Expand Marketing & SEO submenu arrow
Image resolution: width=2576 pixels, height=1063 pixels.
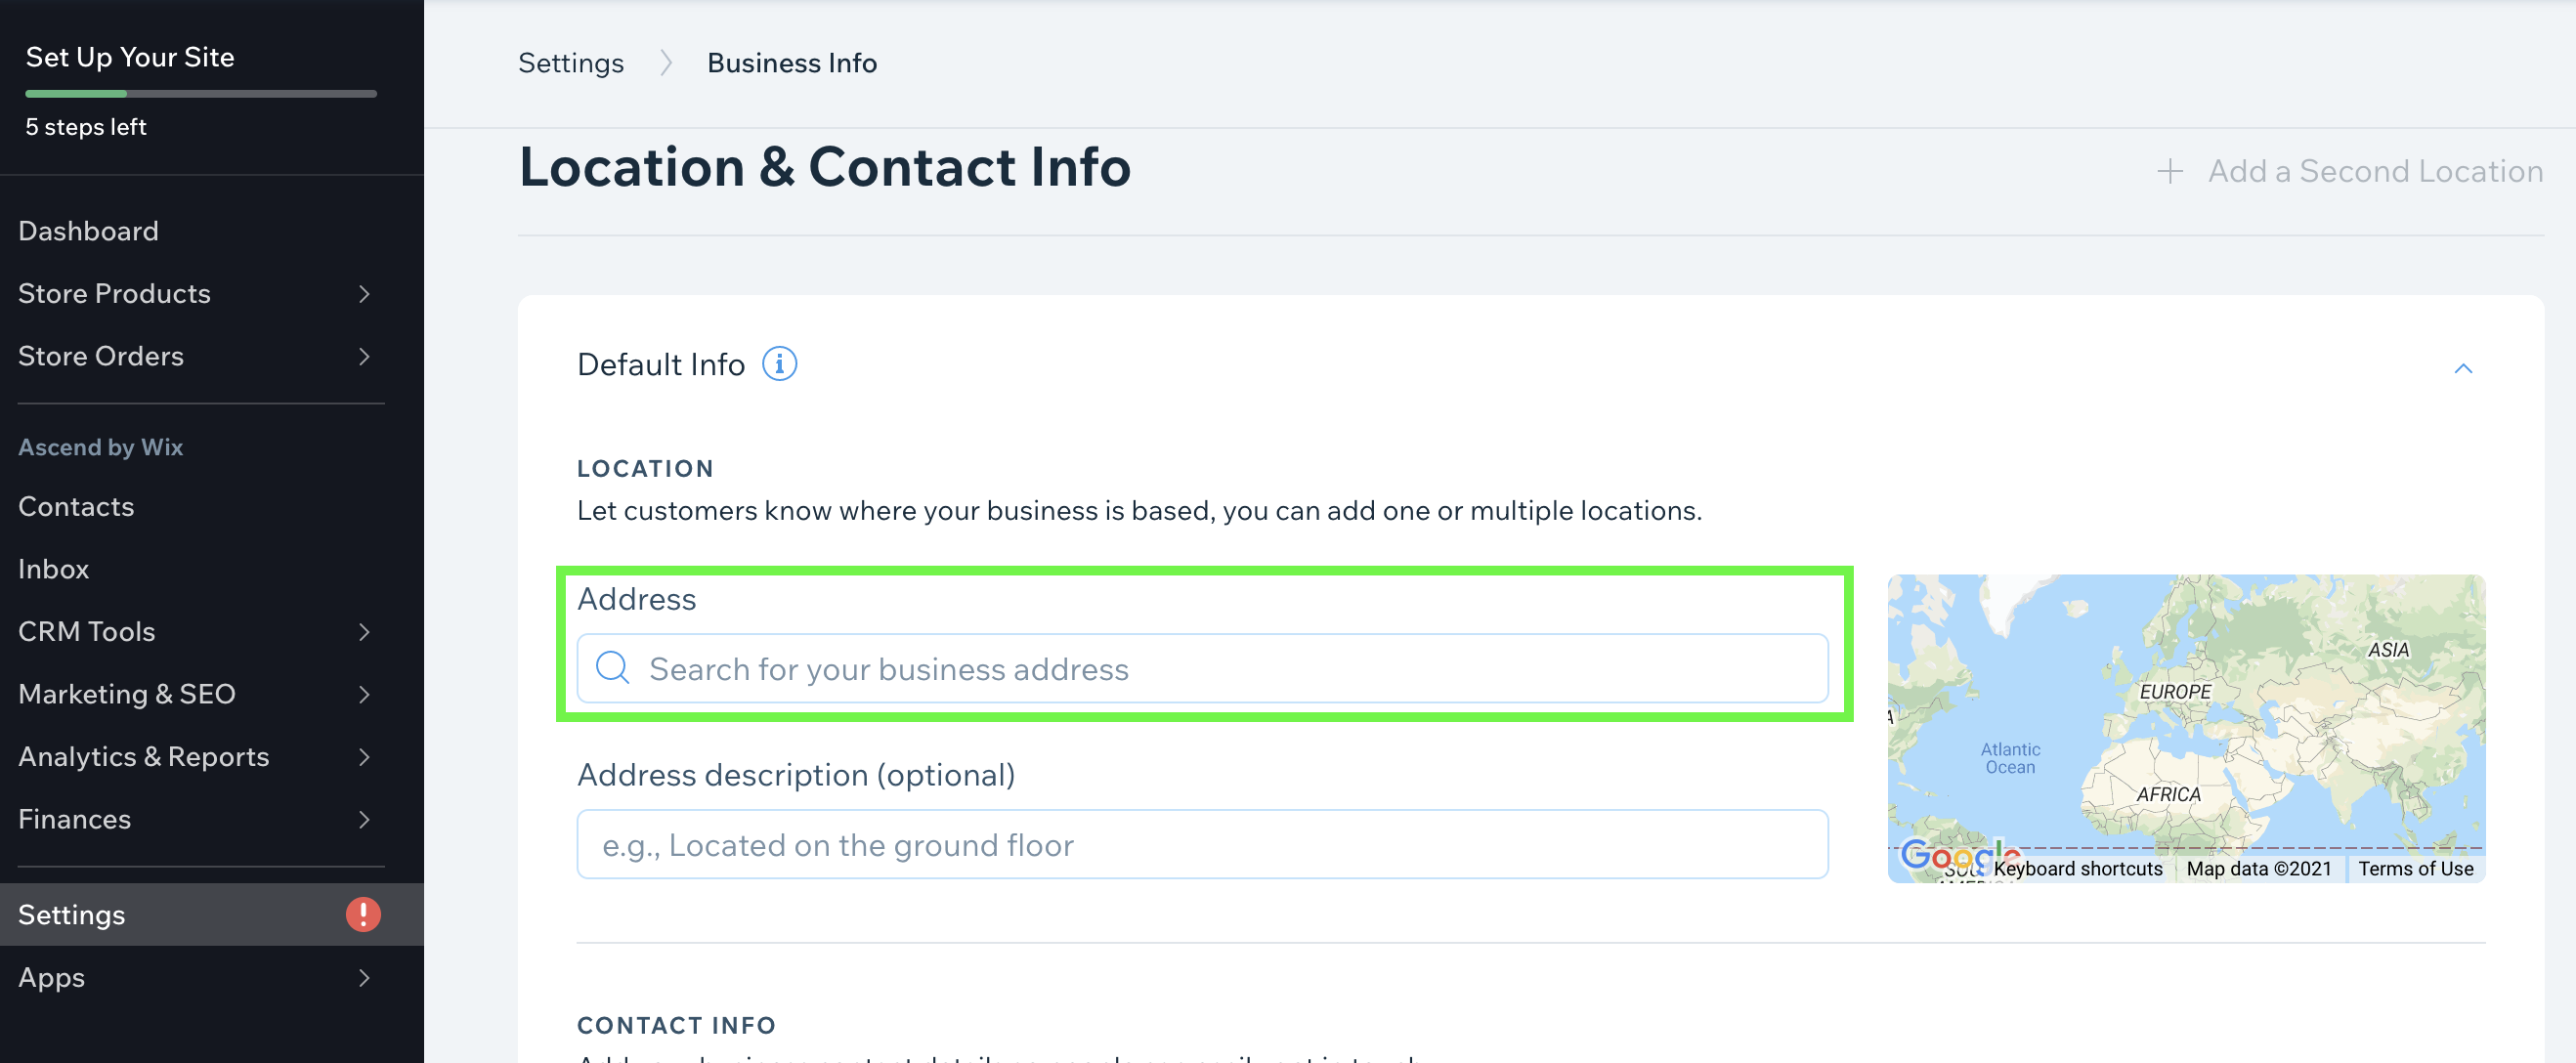[x=364, y=695]
